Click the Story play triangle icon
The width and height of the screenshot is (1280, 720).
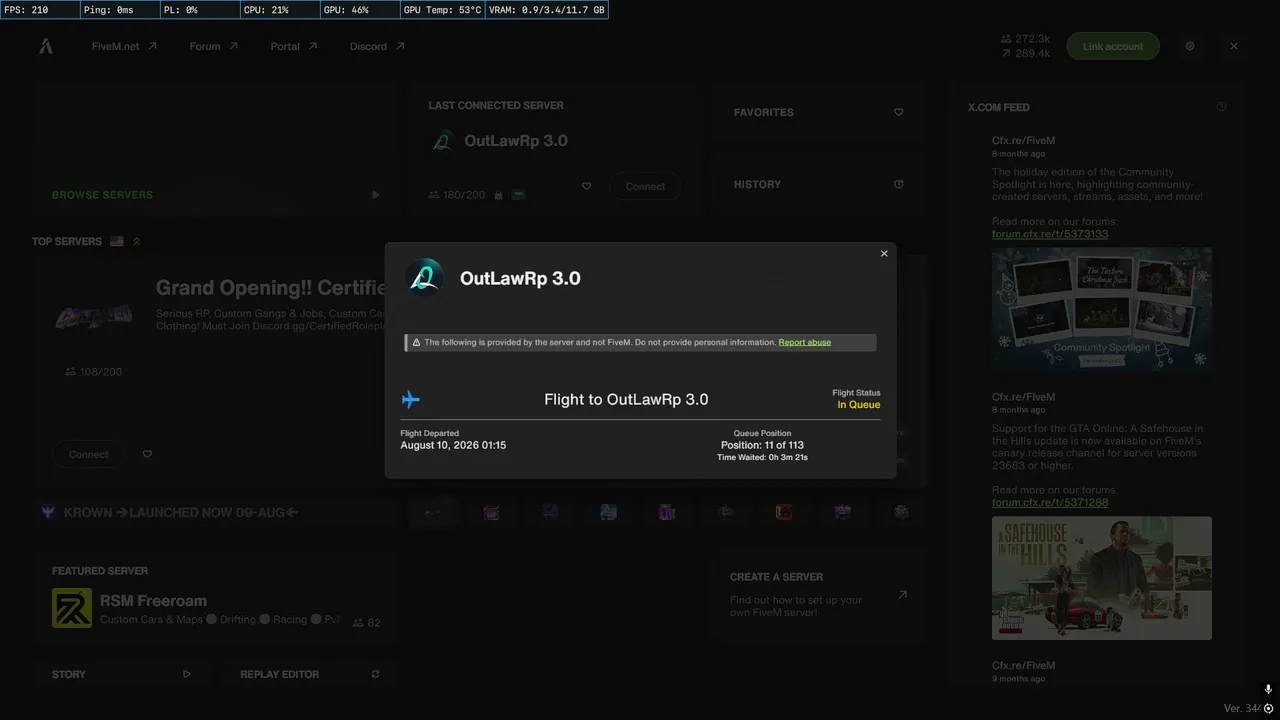point(187,674)
